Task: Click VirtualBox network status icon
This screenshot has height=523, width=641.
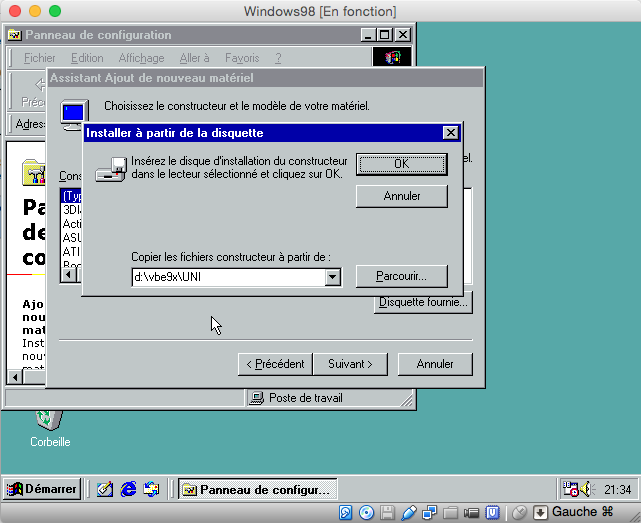Action: (x=430, y=512)
